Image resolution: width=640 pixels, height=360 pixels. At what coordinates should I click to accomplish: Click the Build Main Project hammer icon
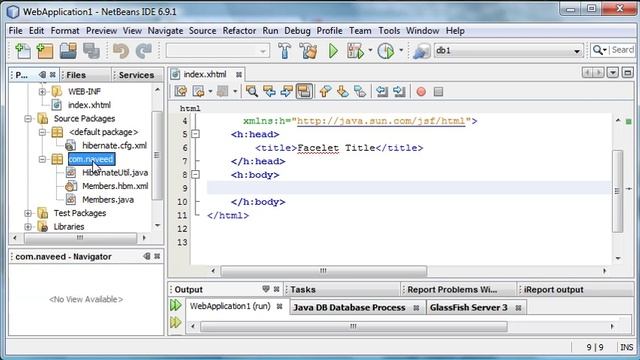point(284,51)
